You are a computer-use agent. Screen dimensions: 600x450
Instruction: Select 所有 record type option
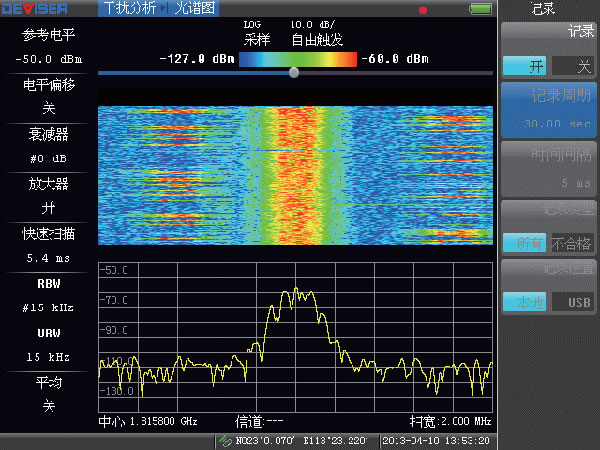523,241
